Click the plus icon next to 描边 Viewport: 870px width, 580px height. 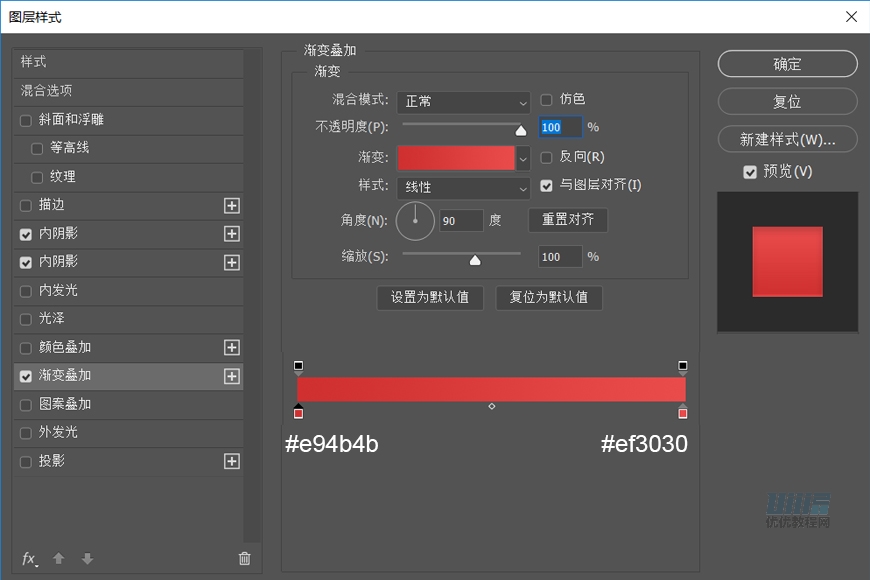click(232, 205)
